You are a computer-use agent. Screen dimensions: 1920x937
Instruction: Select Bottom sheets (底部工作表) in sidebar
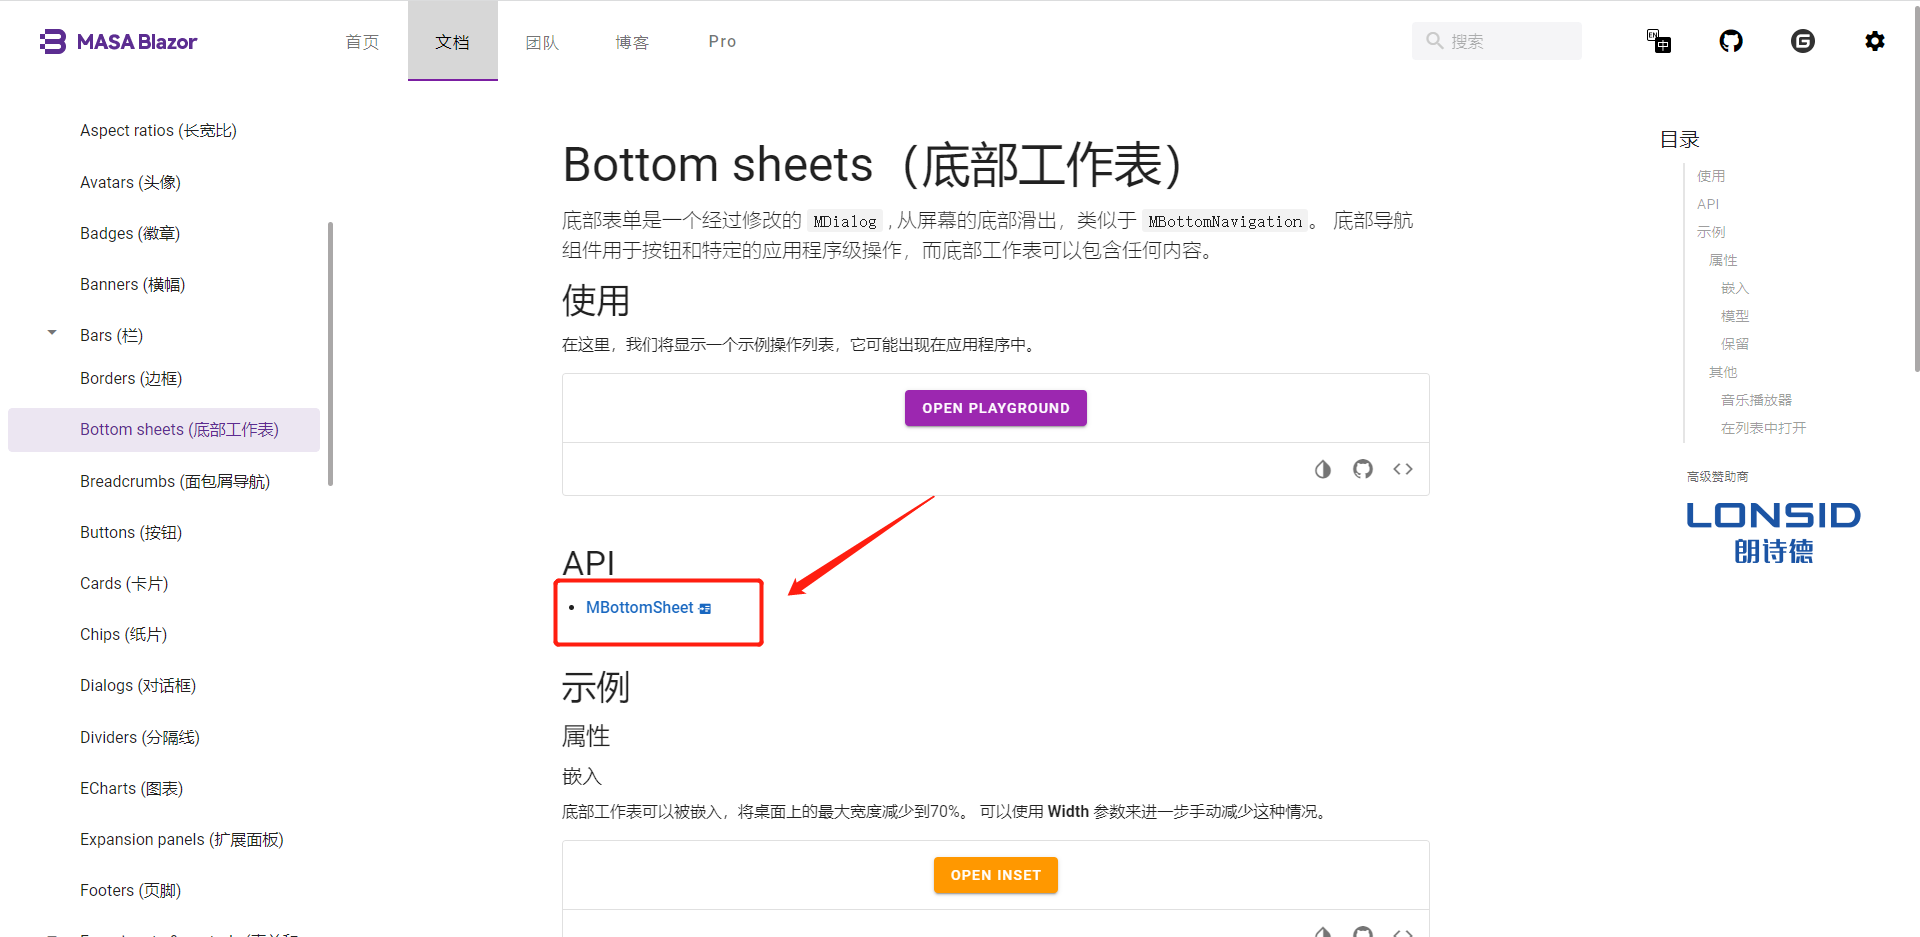[x=164, y=430]
